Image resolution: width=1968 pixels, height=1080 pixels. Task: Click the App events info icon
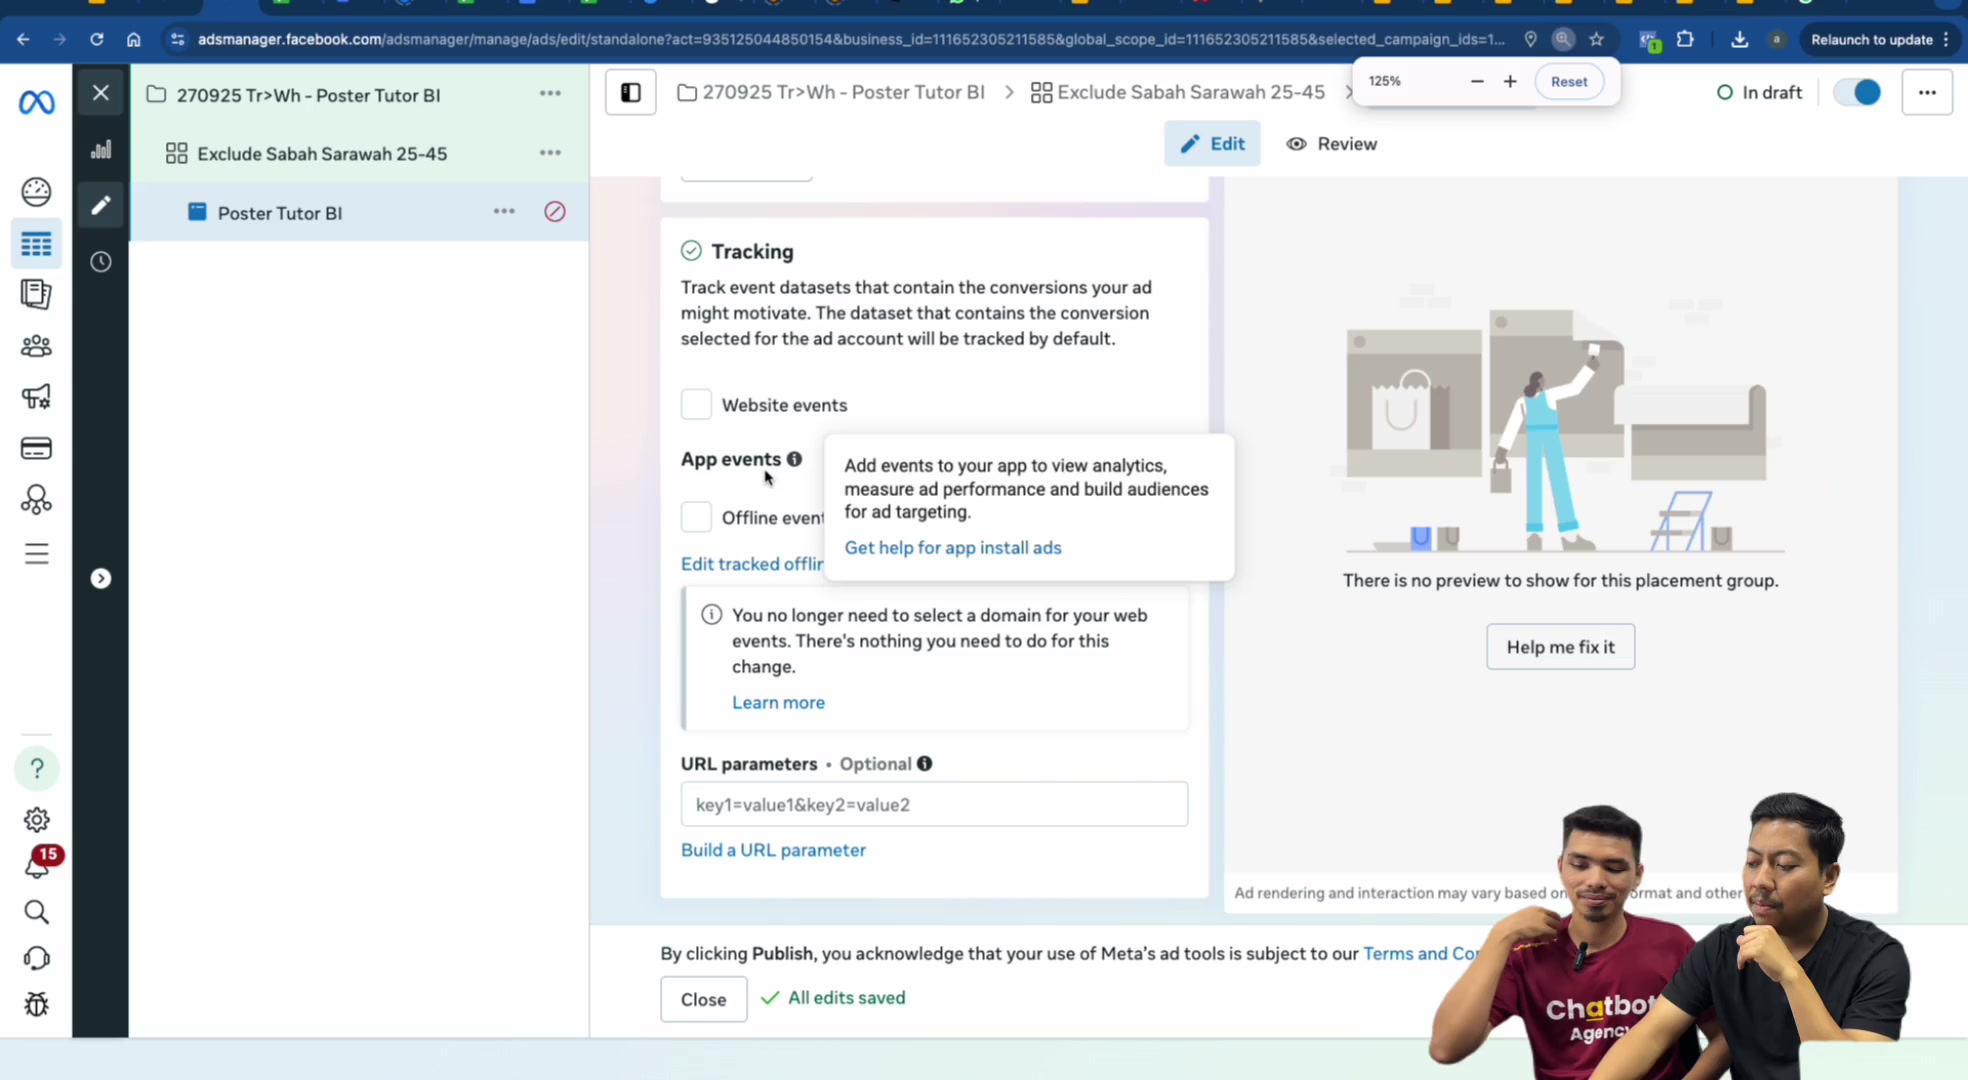pos(794,459)
